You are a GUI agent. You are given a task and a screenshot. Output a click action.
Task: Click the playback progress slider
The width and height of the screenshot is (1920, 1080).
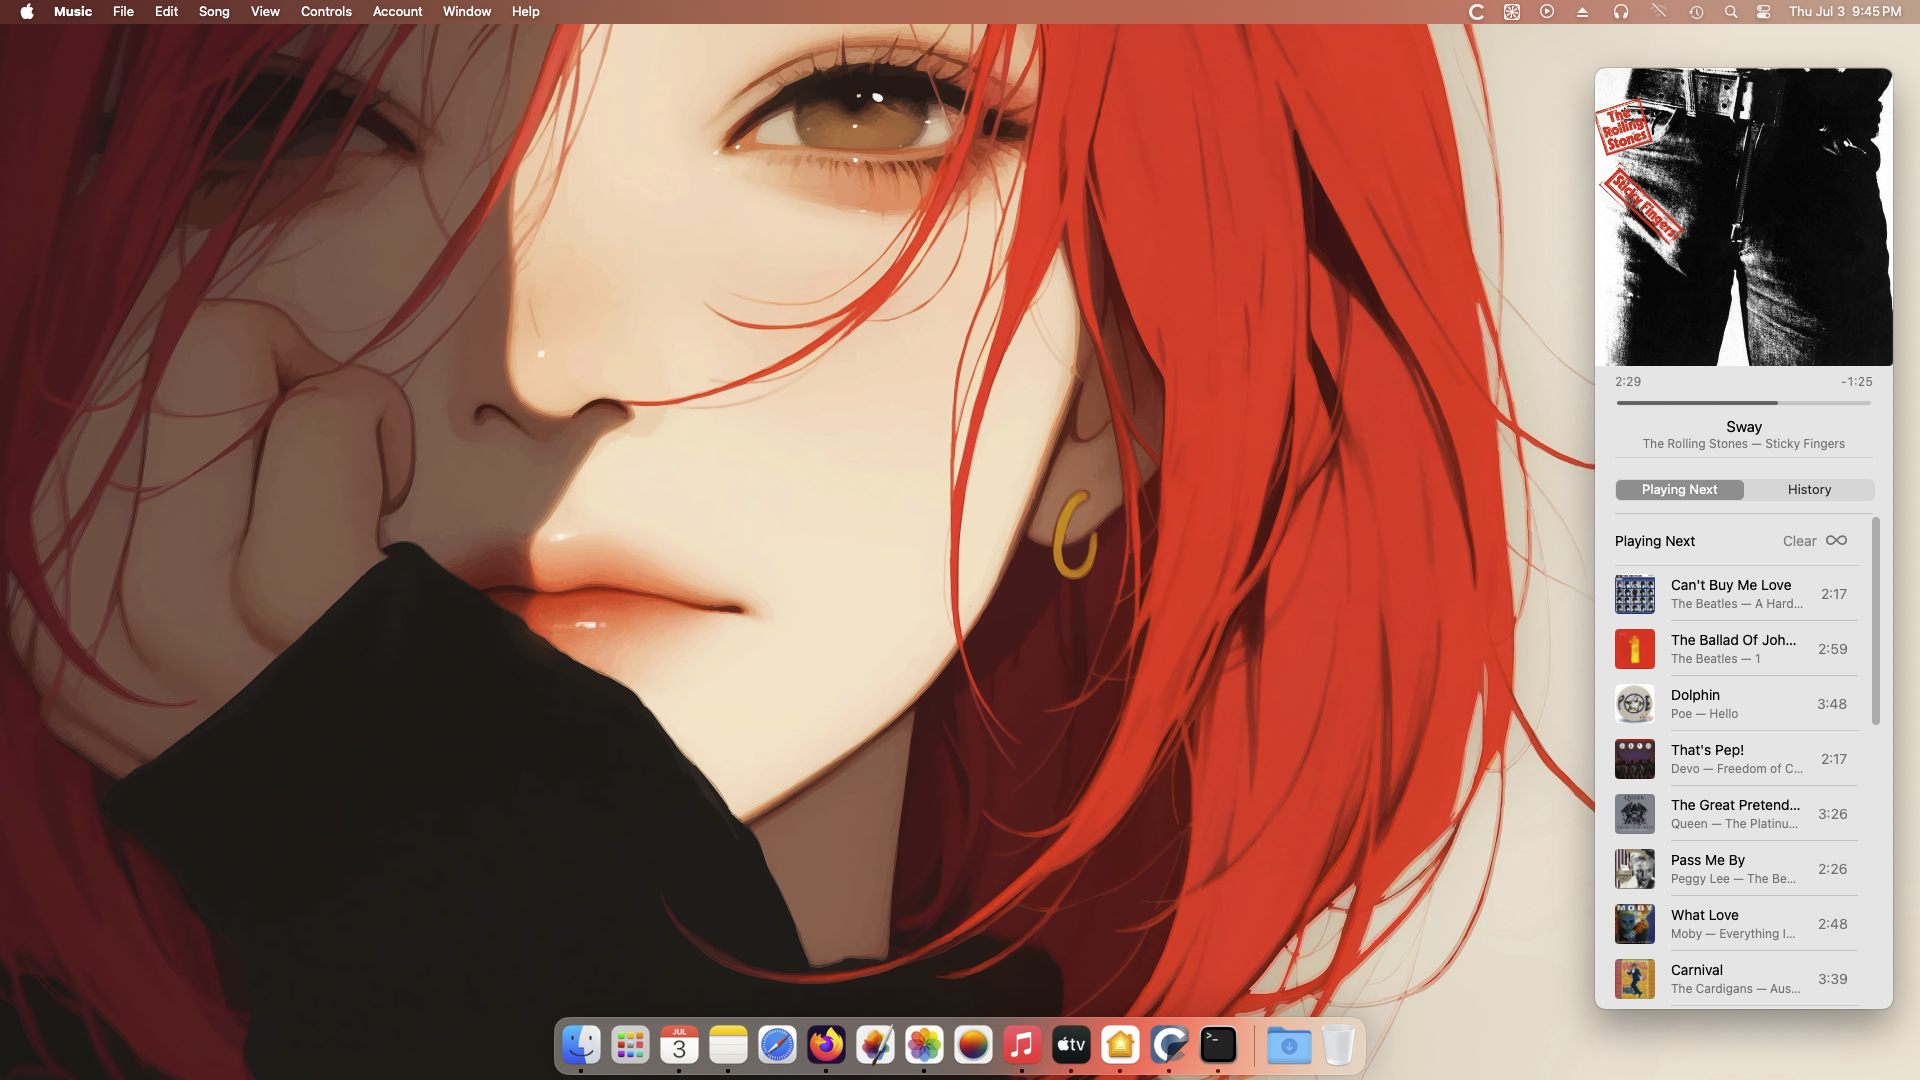1743,403
